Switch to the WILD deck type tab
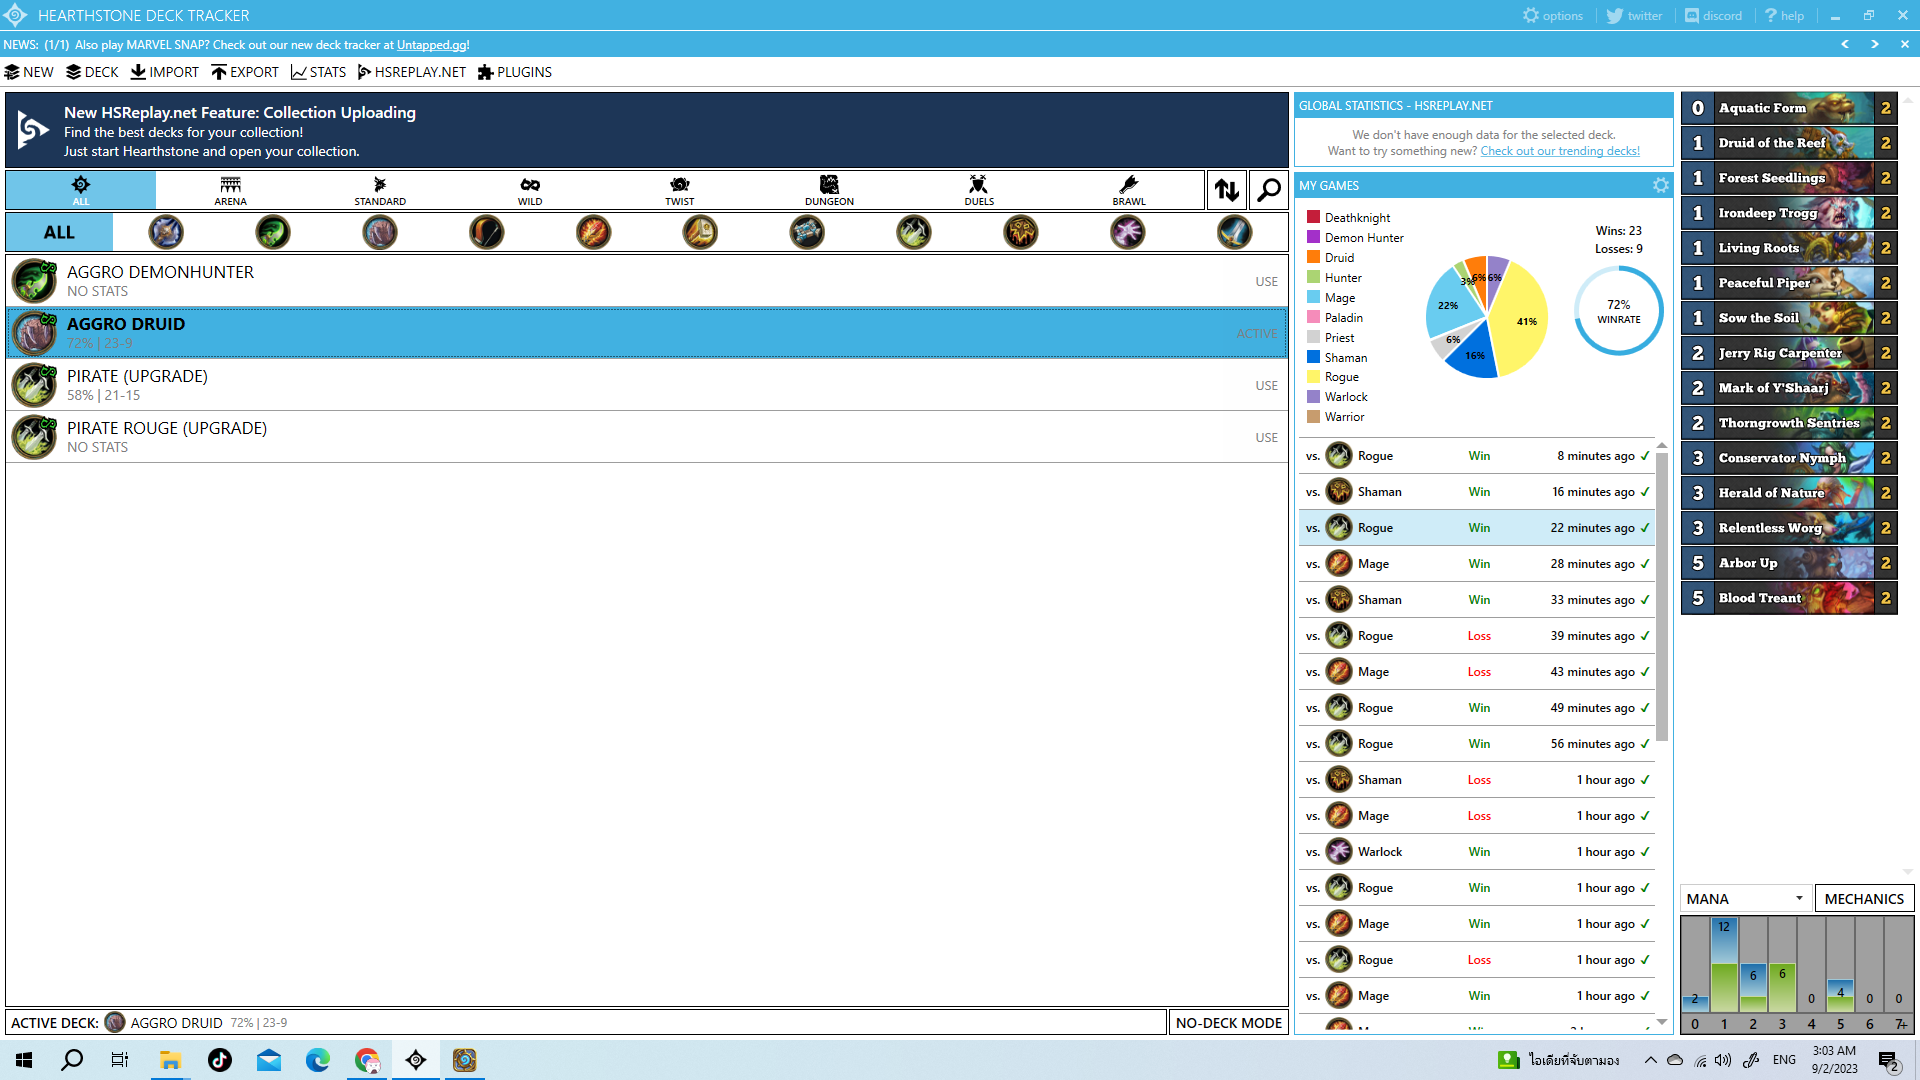This screenshot has width=1920, height=1080. pos(530,190)
